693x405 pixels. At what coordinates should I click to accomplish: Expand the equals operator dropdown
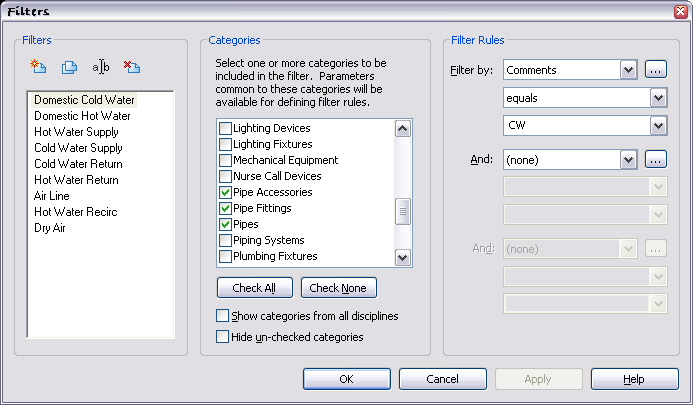pos(657,98)
